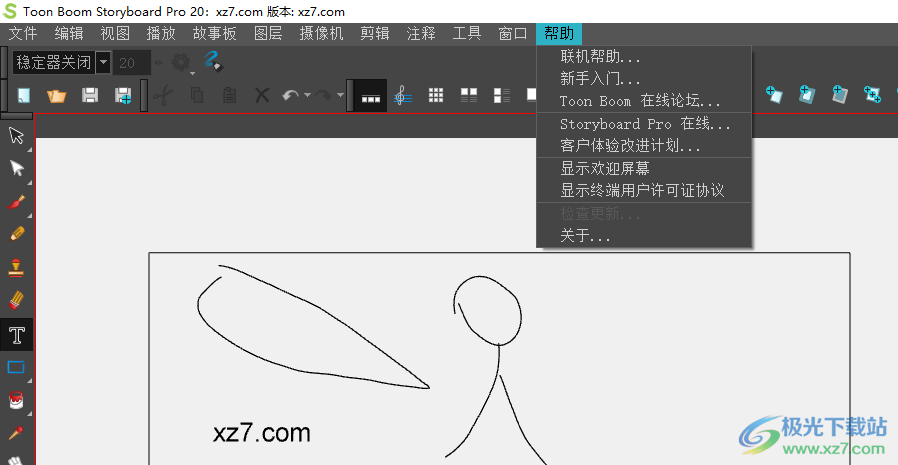The height and width of the screenshot is (465, 898).
Task: Open the 故事板 menu
Action: 215,34
